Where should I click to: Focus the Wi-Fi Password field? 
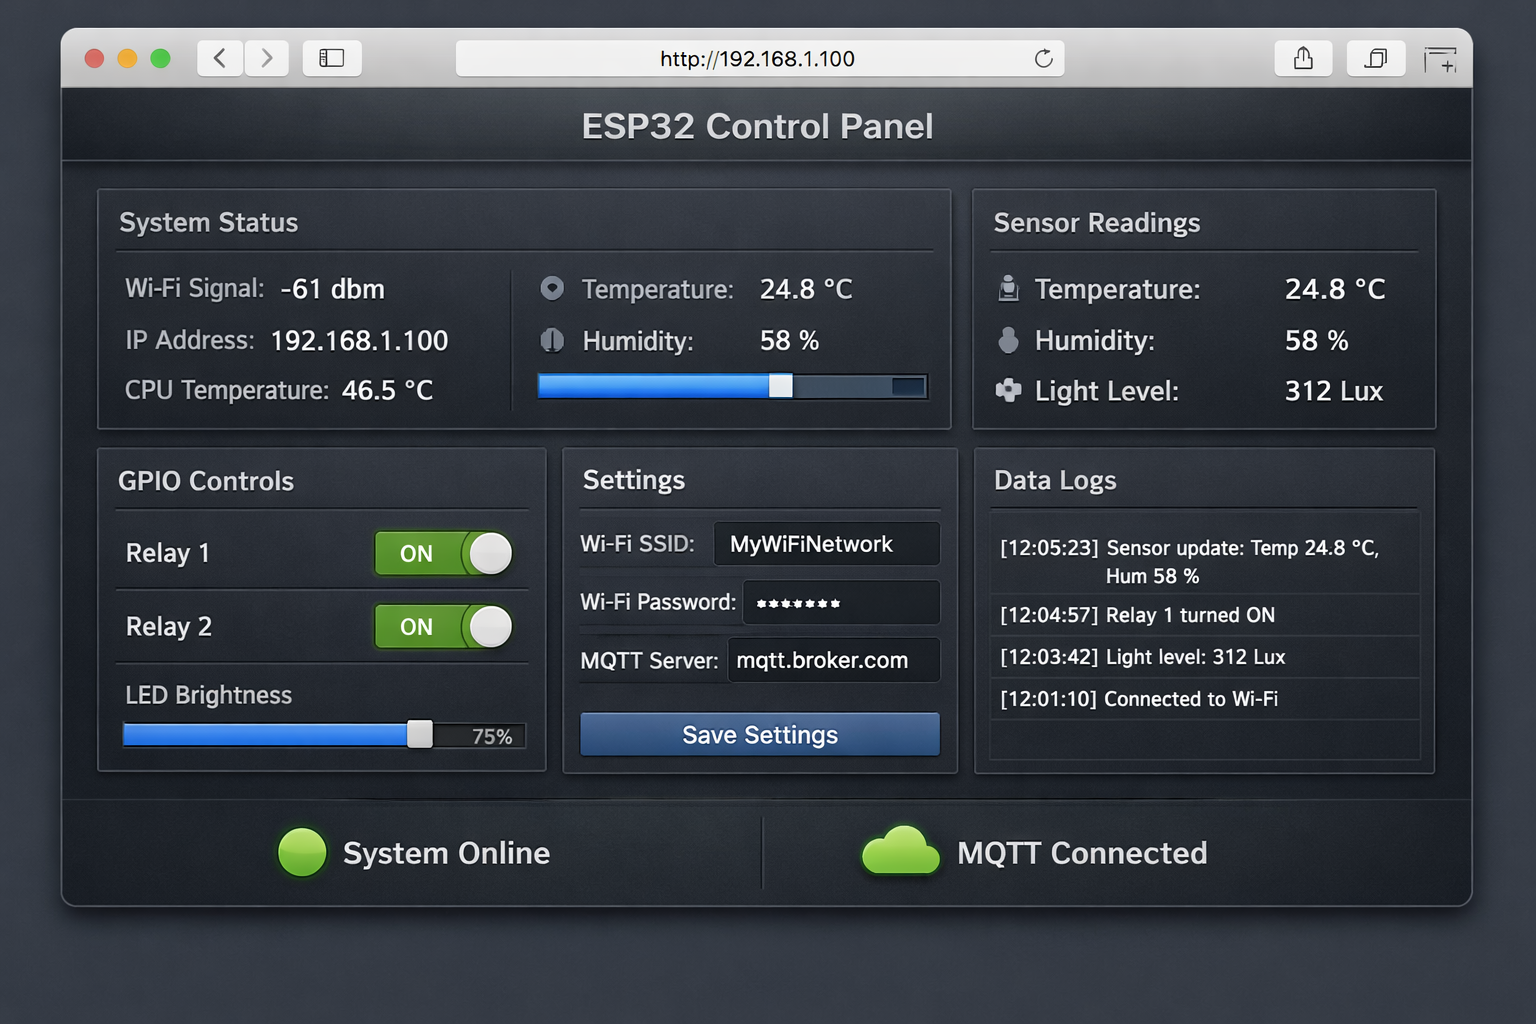pyautogui.click(x=841, y=603)
